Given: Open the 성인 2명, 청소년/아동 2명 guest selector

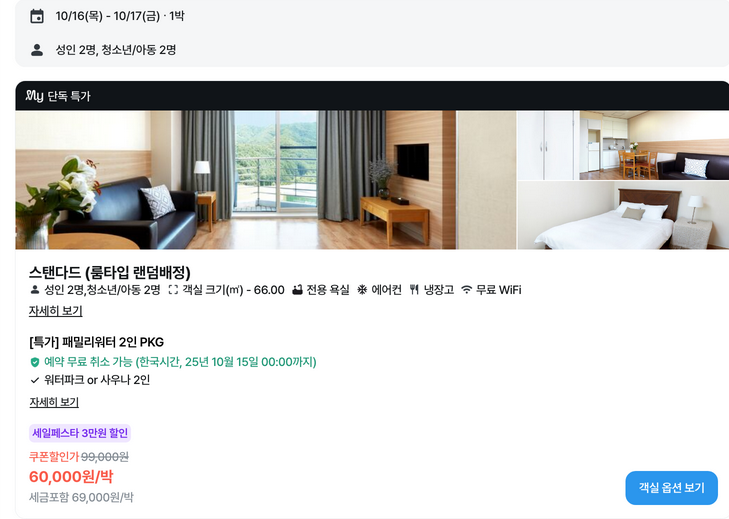Looking at the screenshot, I should point(116,50).
